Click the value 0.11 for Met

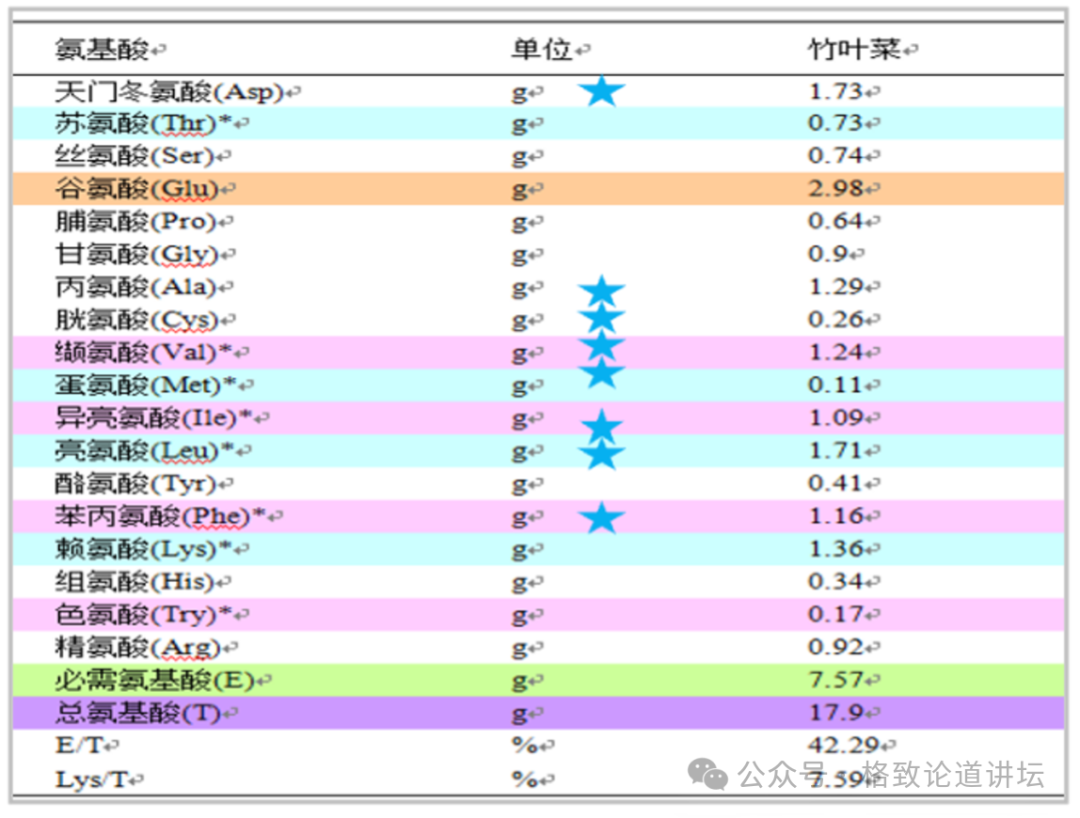click(835, 385)
